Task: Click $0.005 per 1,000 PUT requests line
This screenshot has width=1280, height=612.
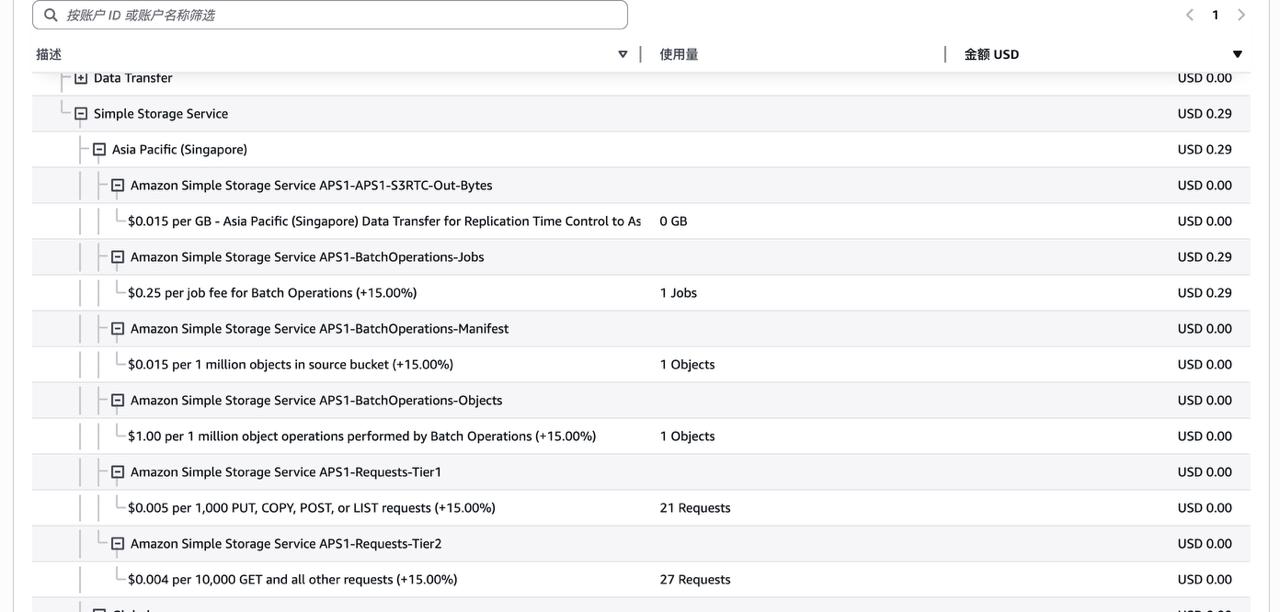Action: point(311,508)
